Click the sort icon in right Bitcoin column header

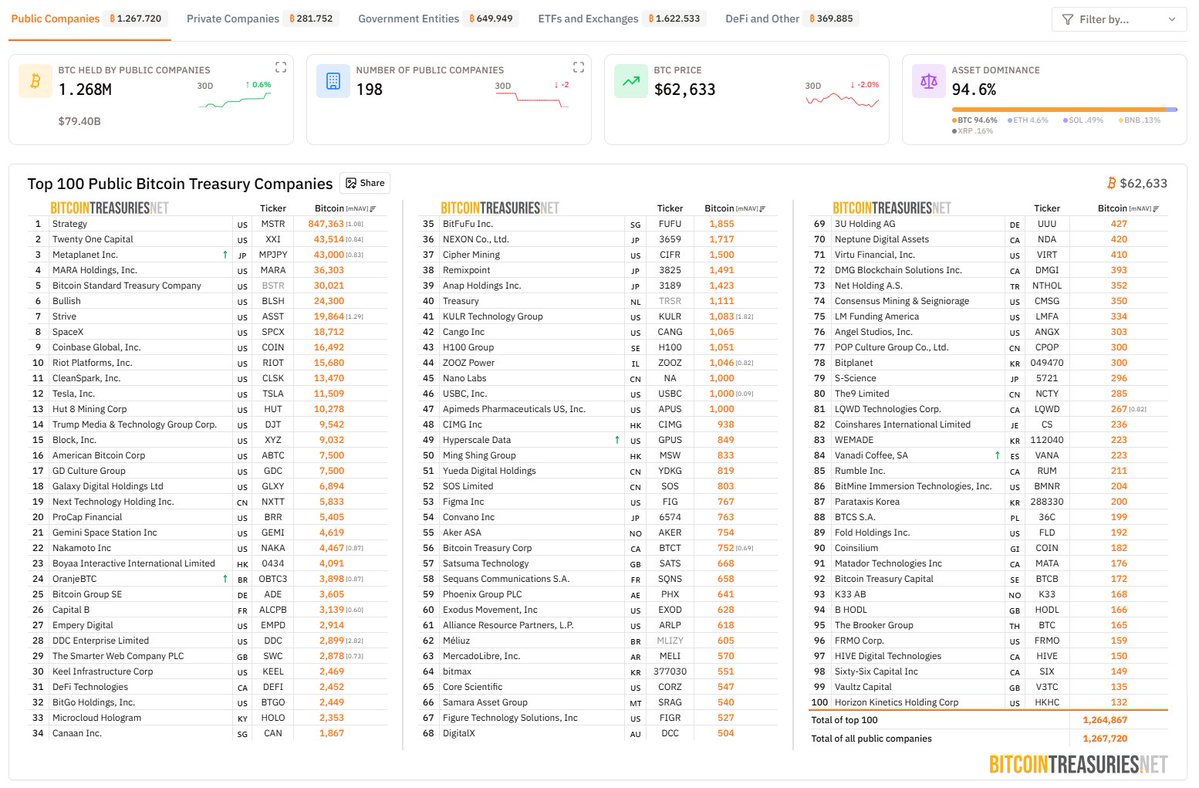pyautogui.click(x=1155, y=209)
